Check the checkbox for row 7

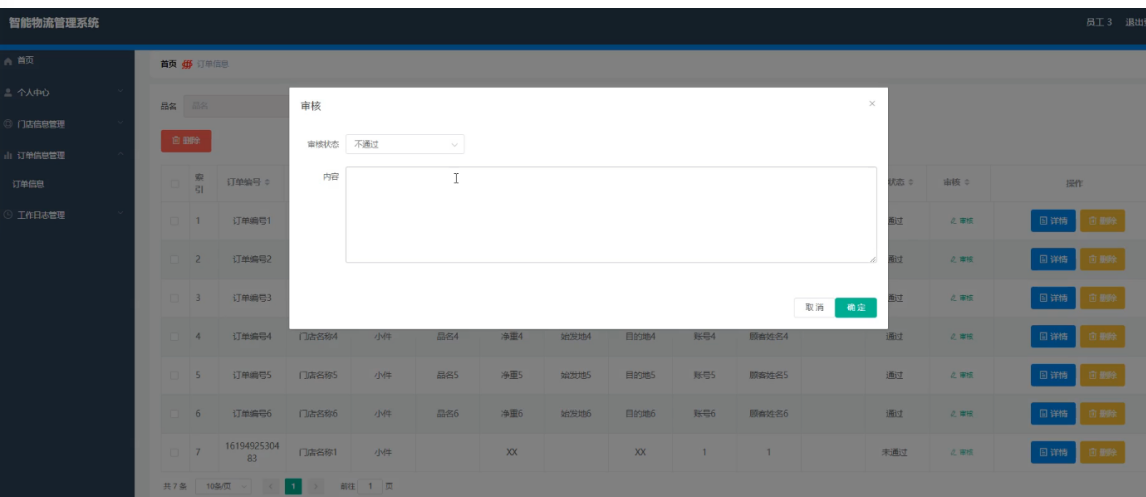point(175,452)
